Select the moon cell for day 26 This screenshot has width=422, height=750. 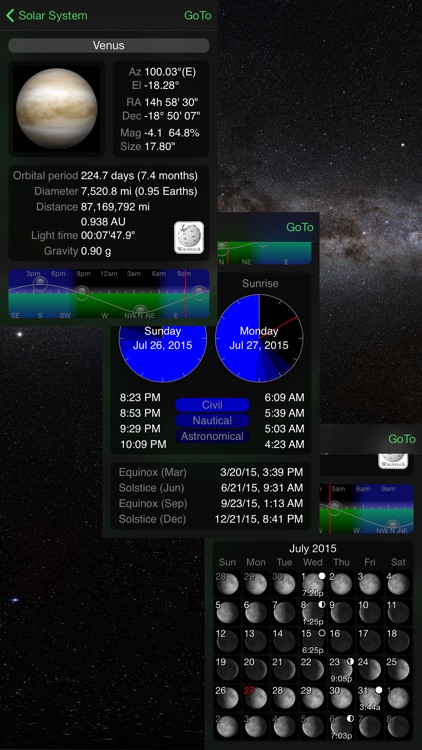[x=227, y=698]
